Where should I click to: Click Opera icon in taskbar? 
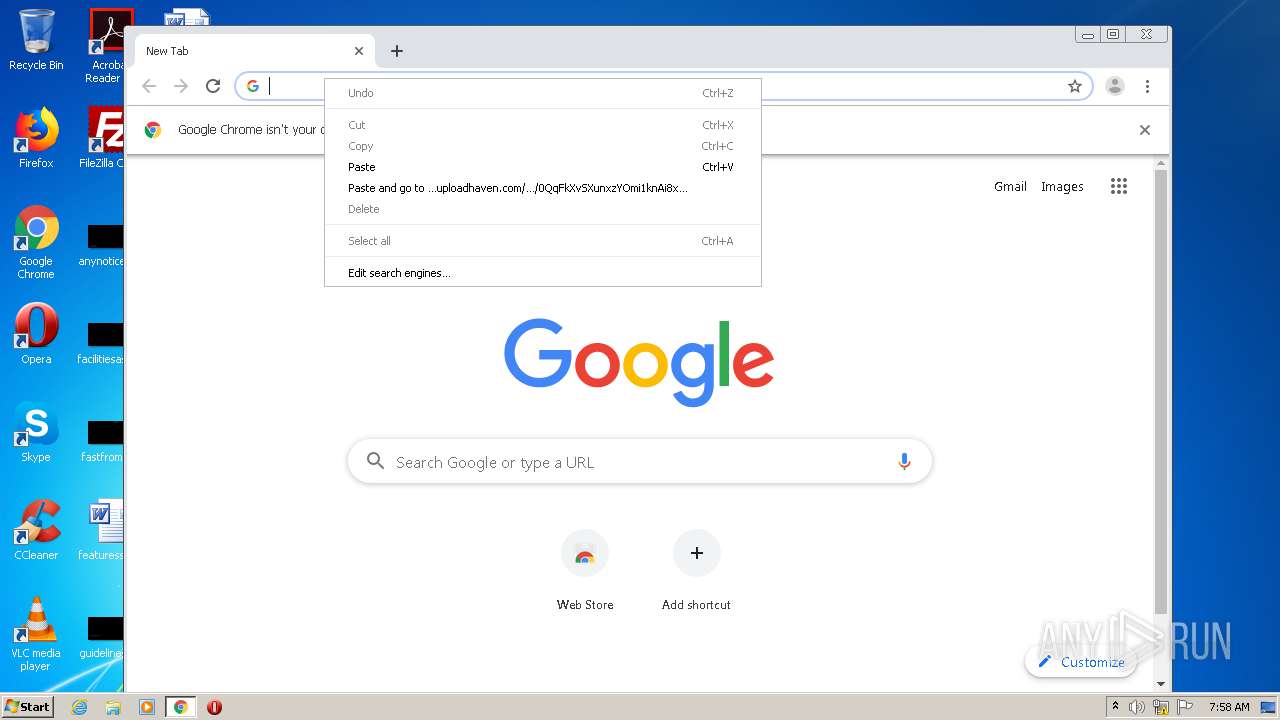[x=214, y=707]
